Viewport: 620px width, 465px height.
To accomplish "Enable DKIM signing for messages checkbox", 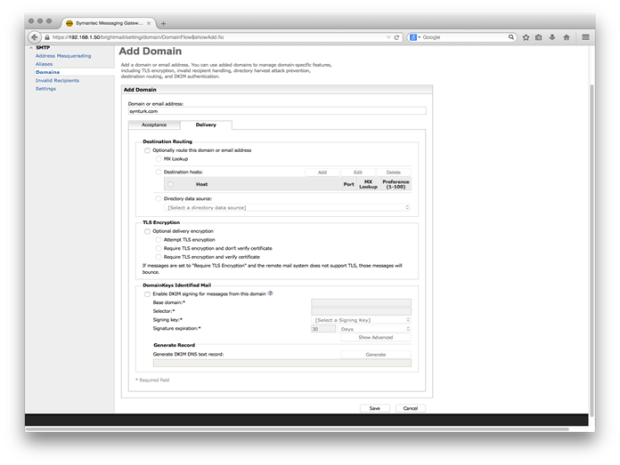I will (x=147, y=294).
